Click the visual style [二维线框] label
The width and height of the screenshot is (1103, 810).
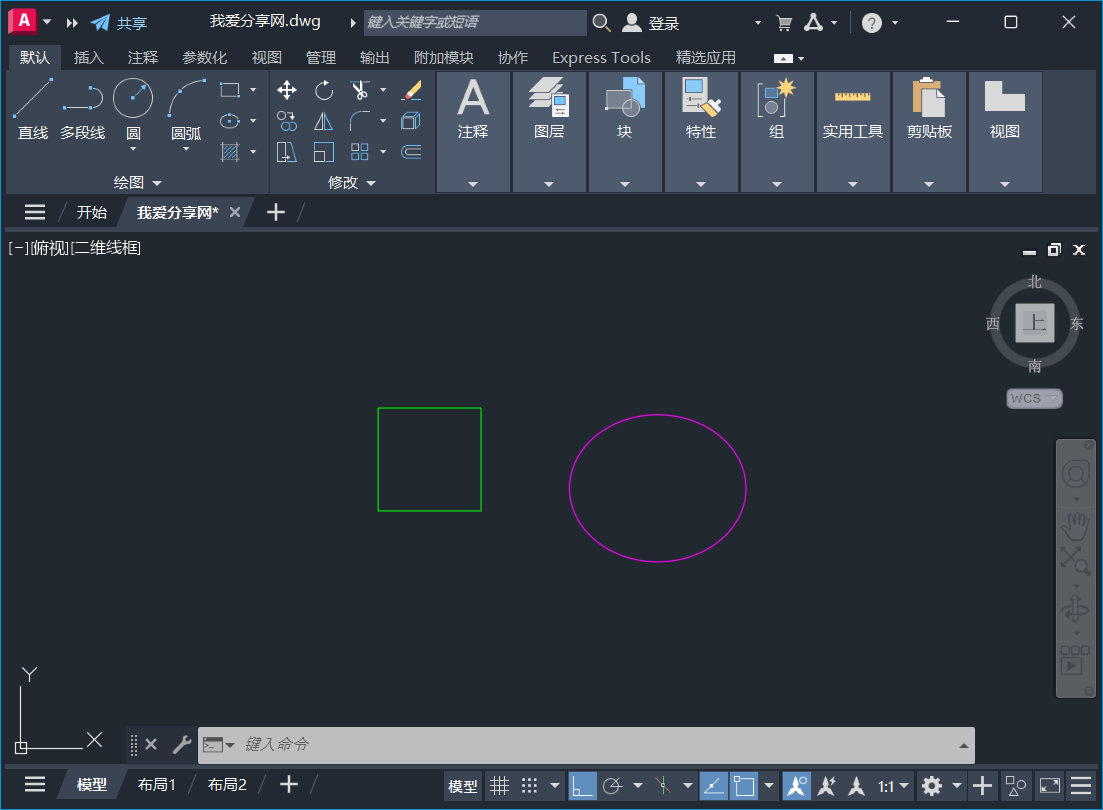click(x=106, y=248)
